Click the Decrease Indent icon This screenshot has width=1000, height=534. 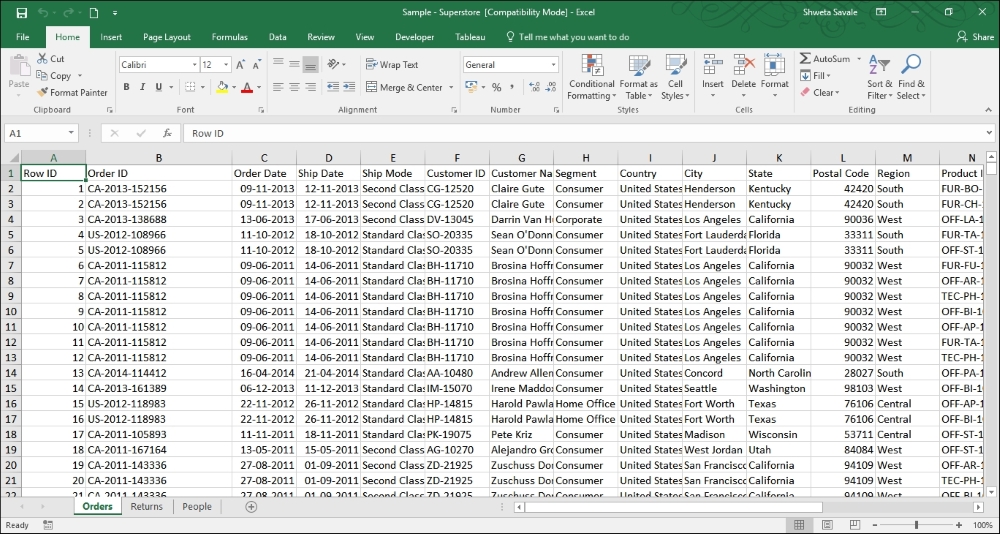(333, 87)
